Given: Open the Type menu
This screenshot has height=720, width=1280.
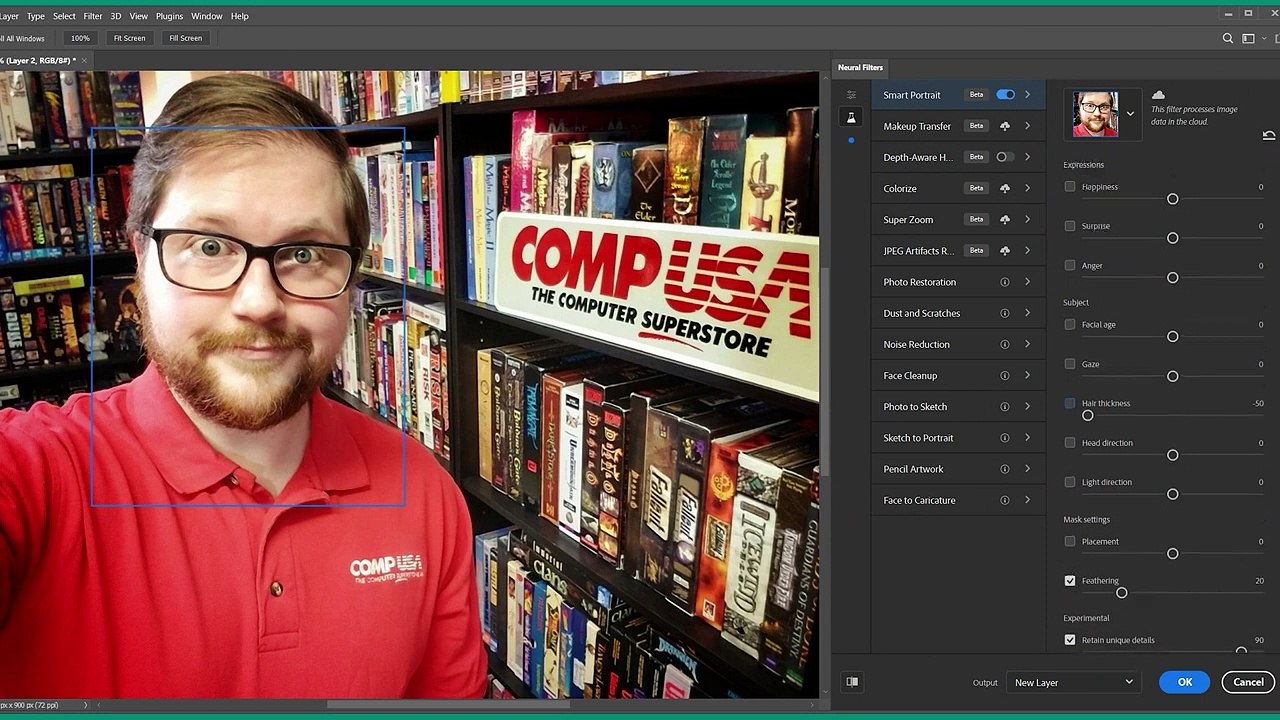Looking at the screenshot, I should pos(35,16).
